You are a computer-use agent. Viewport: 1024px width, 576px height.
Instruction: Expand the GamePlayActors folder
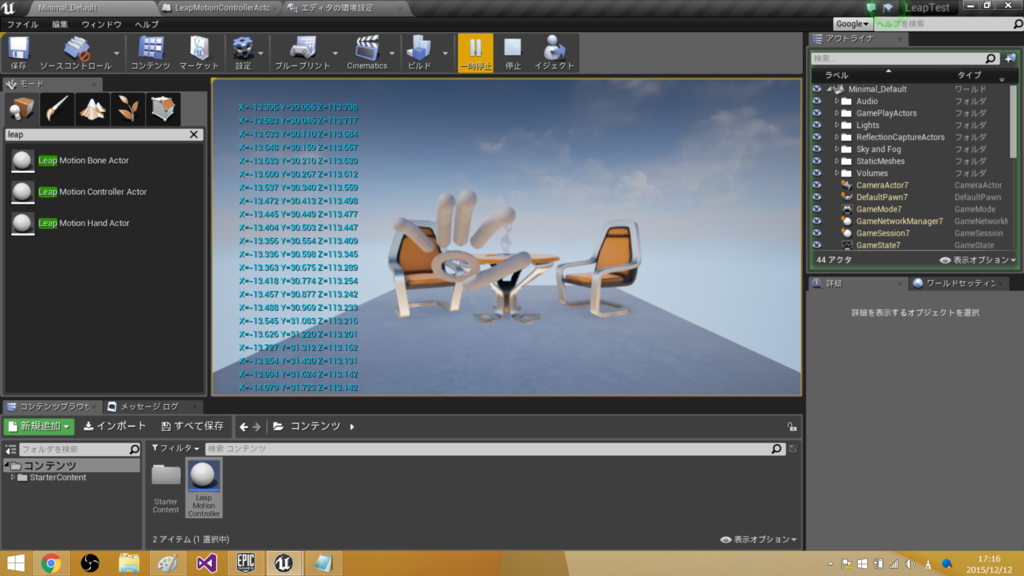click(837, 113)
